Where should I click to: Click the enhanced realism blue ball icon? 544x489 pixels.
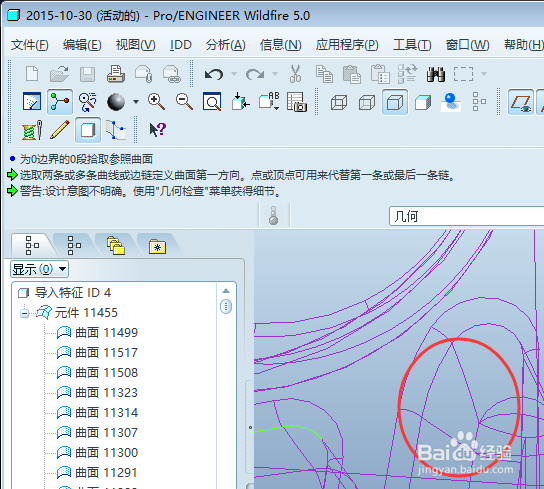pos(451,102)
